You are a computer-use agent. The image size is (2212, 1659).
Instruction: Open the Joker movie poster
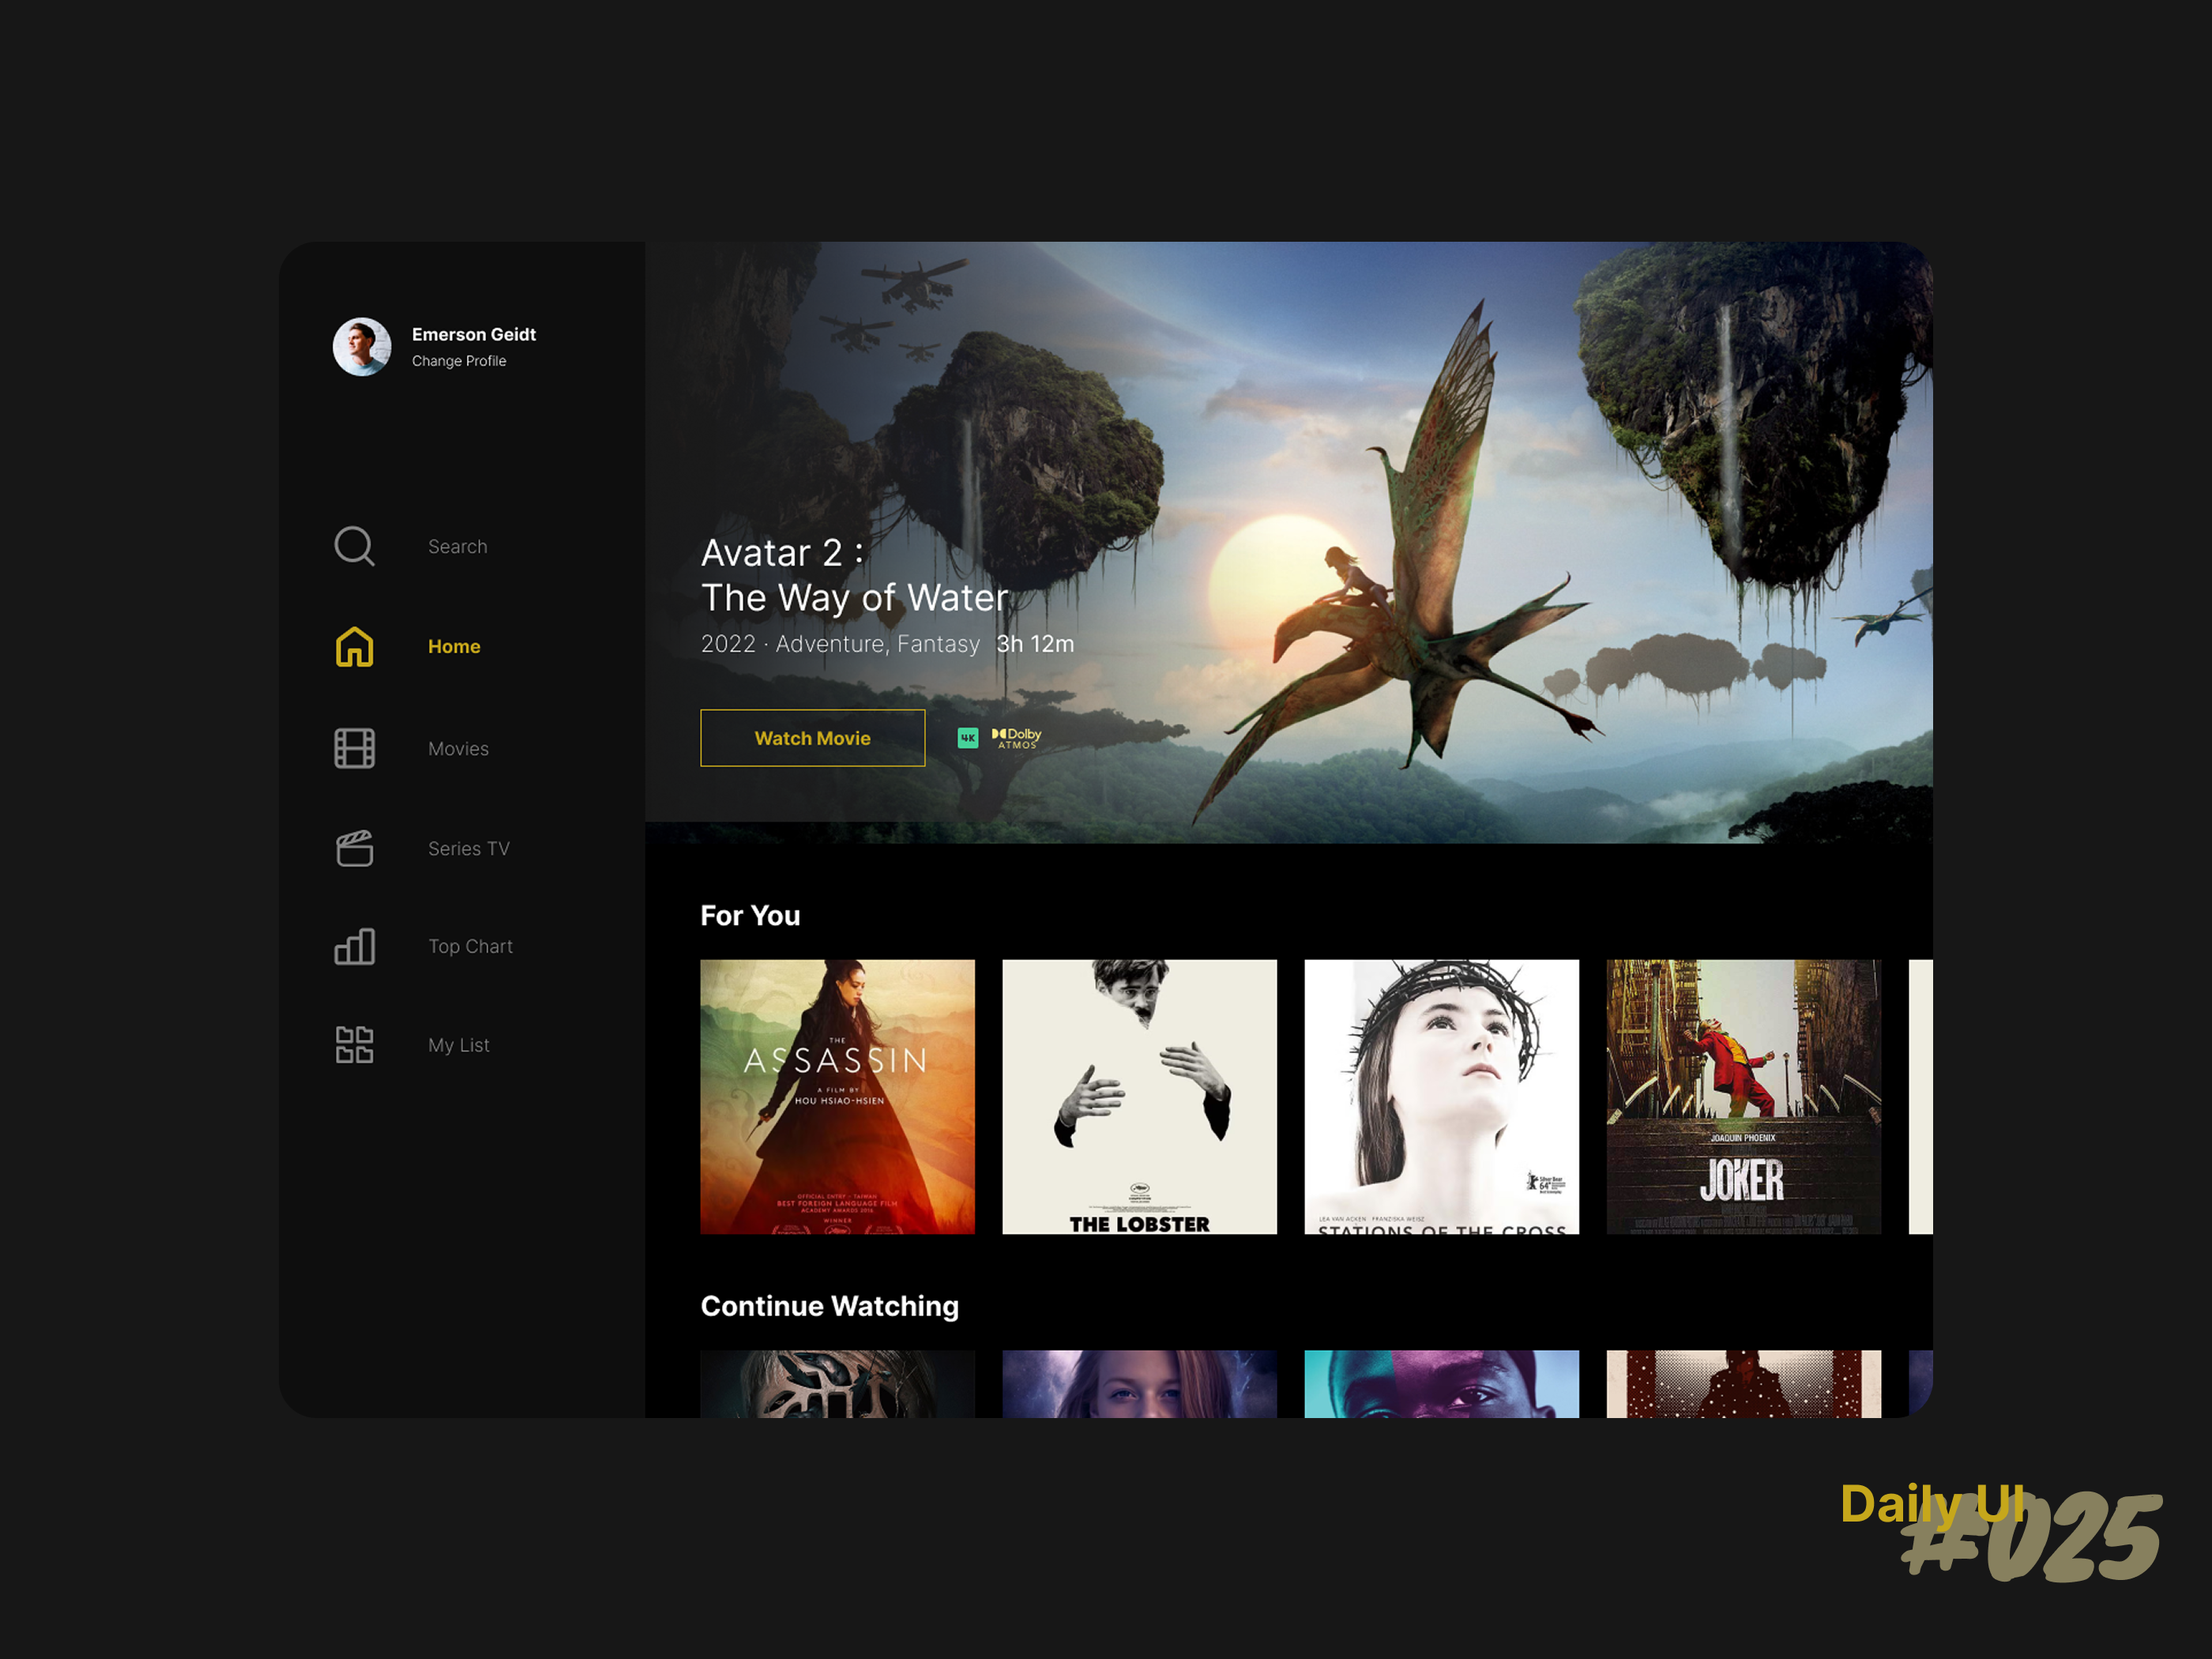tap(1743, 1097)
